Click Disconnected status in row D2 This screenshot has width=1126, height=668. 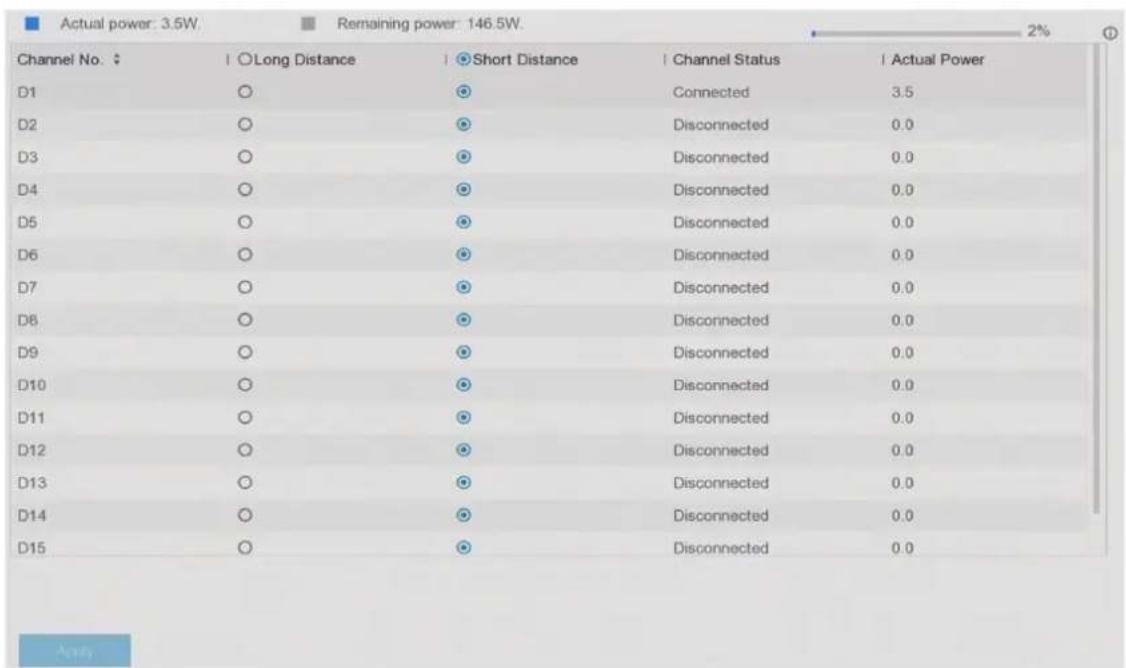coord(720,124)
